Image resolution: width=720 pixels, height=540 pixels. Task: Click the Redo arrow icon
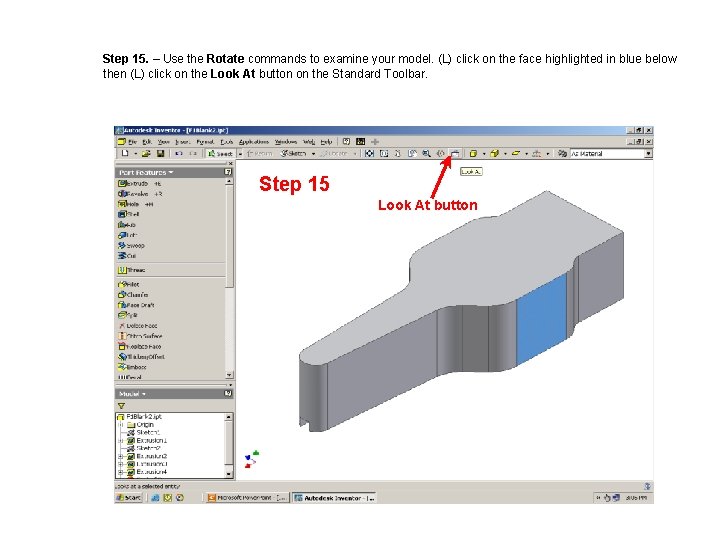pyautogui.click(x=193, y=153)
